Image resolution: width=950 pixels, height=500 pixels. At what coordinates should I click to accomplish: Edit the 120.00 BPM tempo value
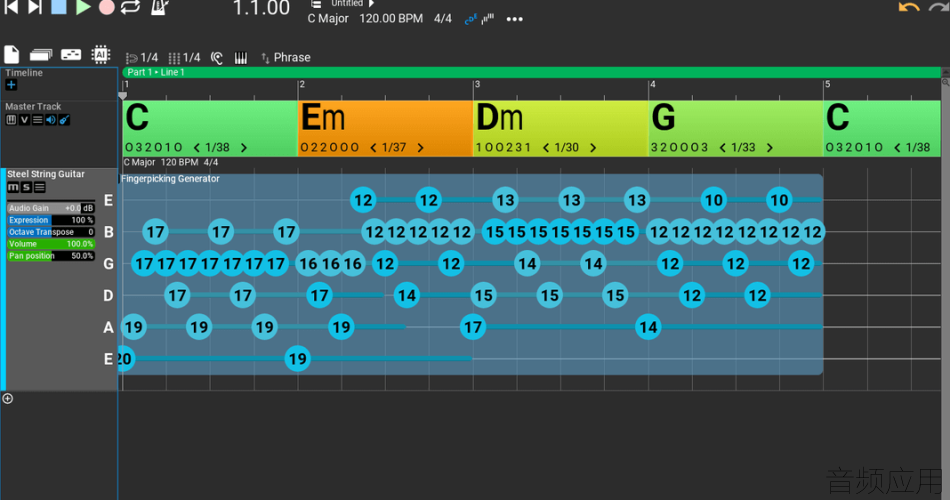391,19
